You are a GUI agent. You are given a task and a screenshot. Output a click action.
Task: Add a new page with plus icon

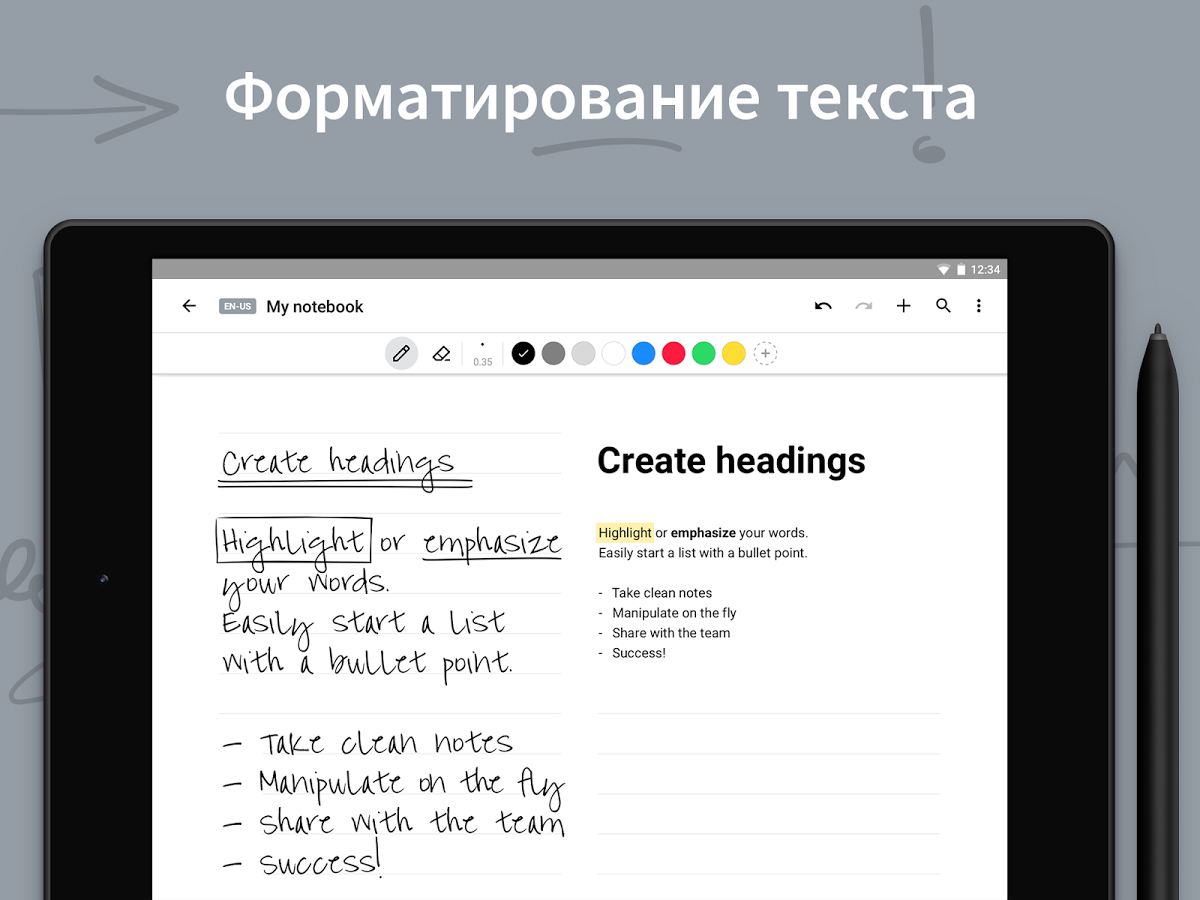coord(903,306)
